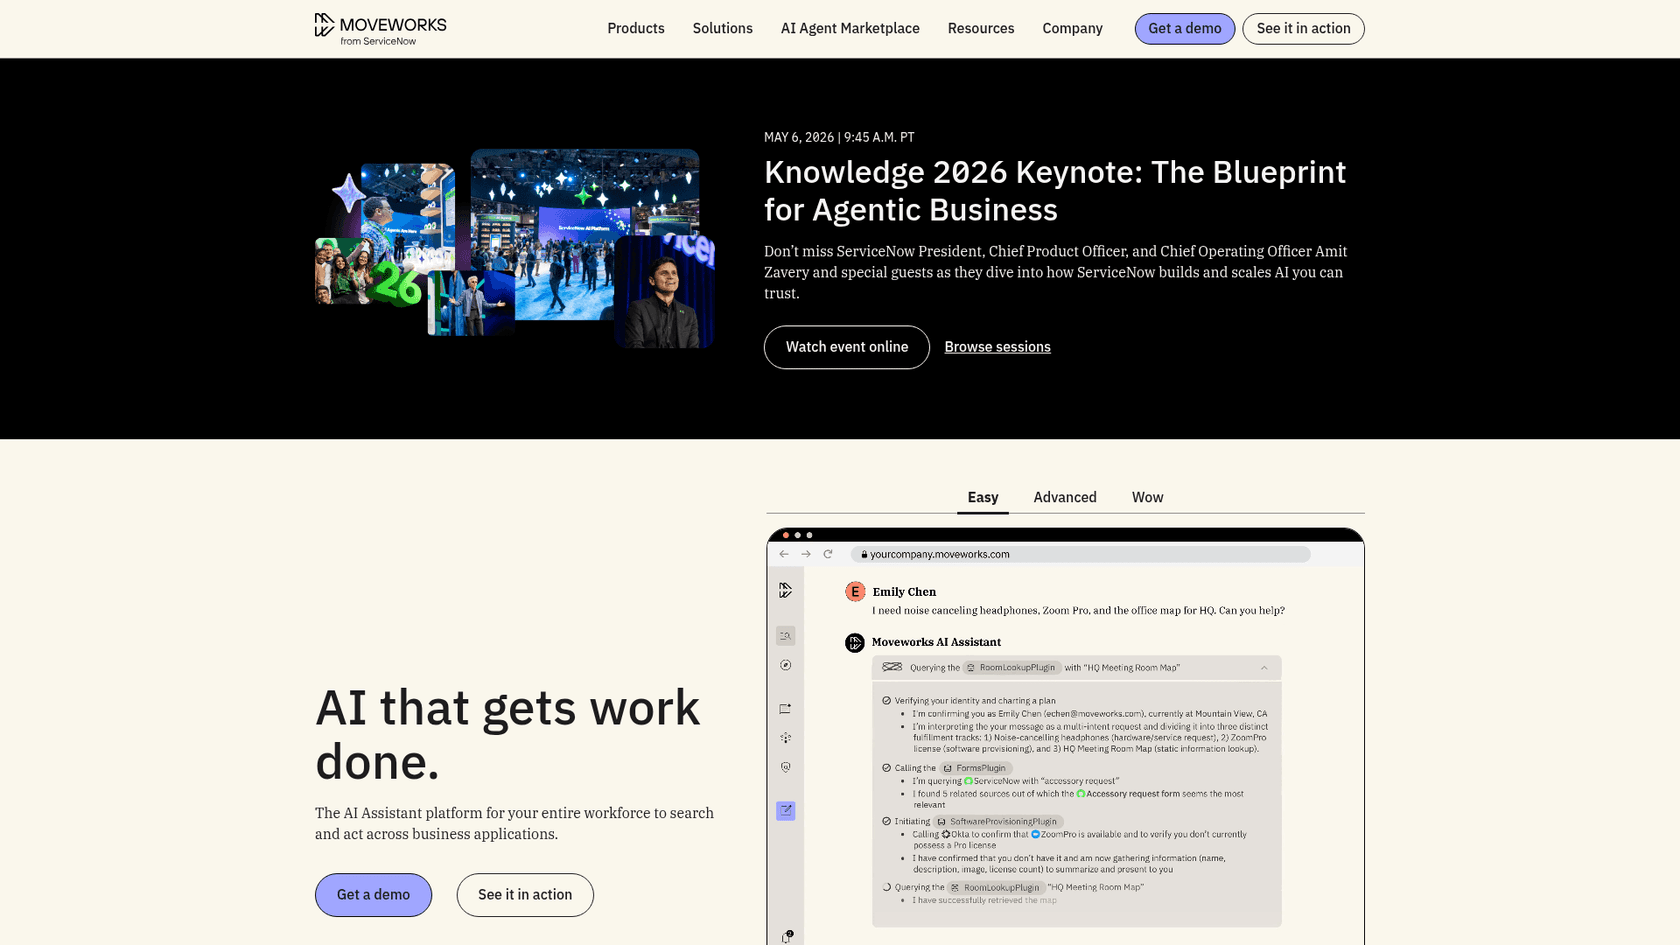The width and height of the screenshot is (1680, 945).
Task: Follow the Browse sessions link
Action: click(x=997, y=347)
